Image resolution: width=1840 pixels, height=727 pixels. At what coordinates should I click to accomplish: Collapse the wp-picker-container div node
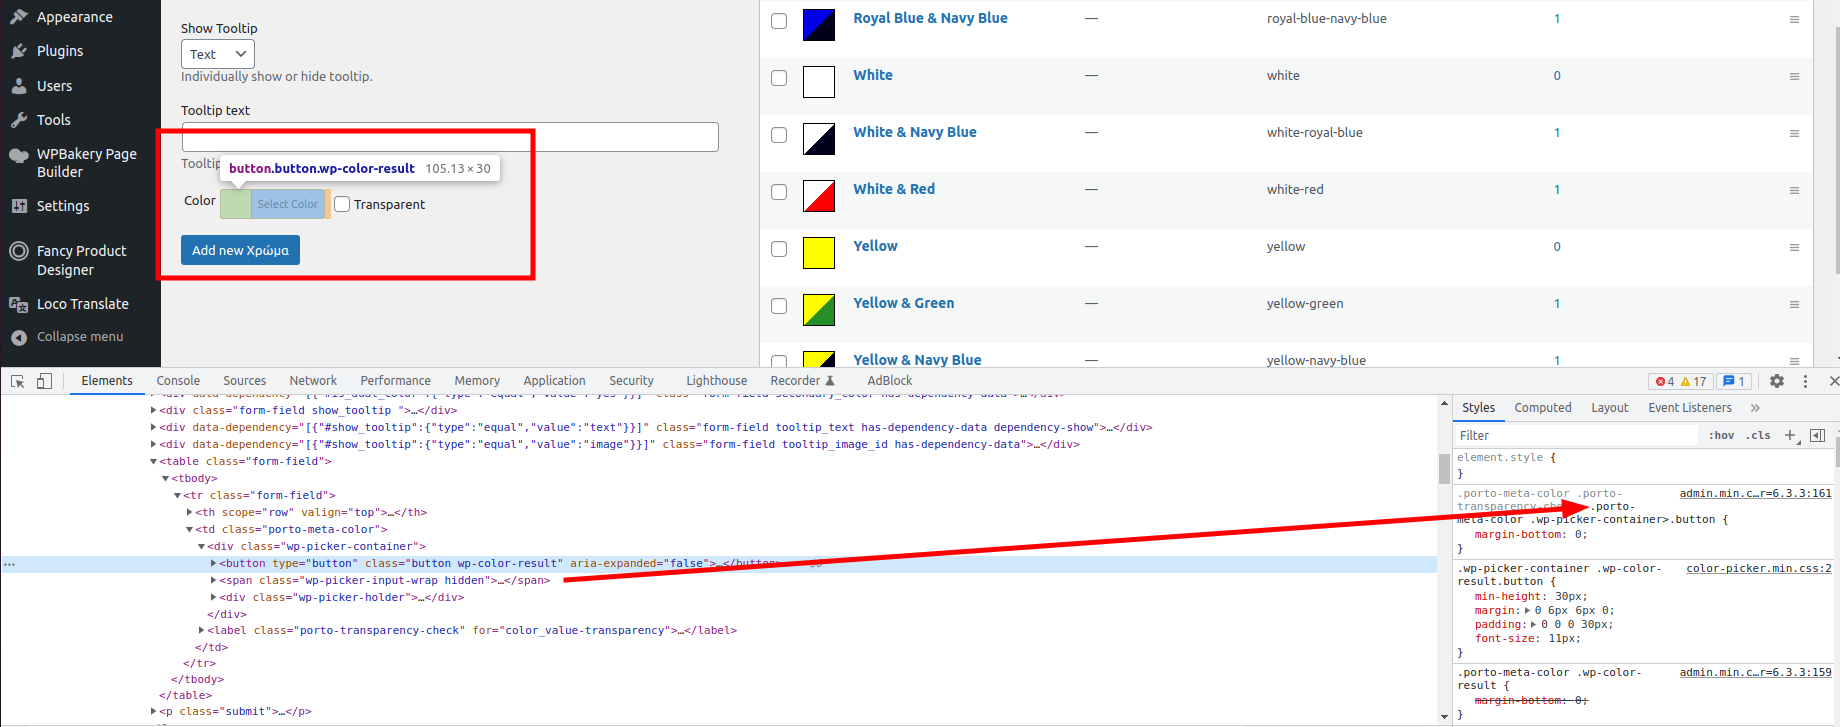(x=202, y=546)
